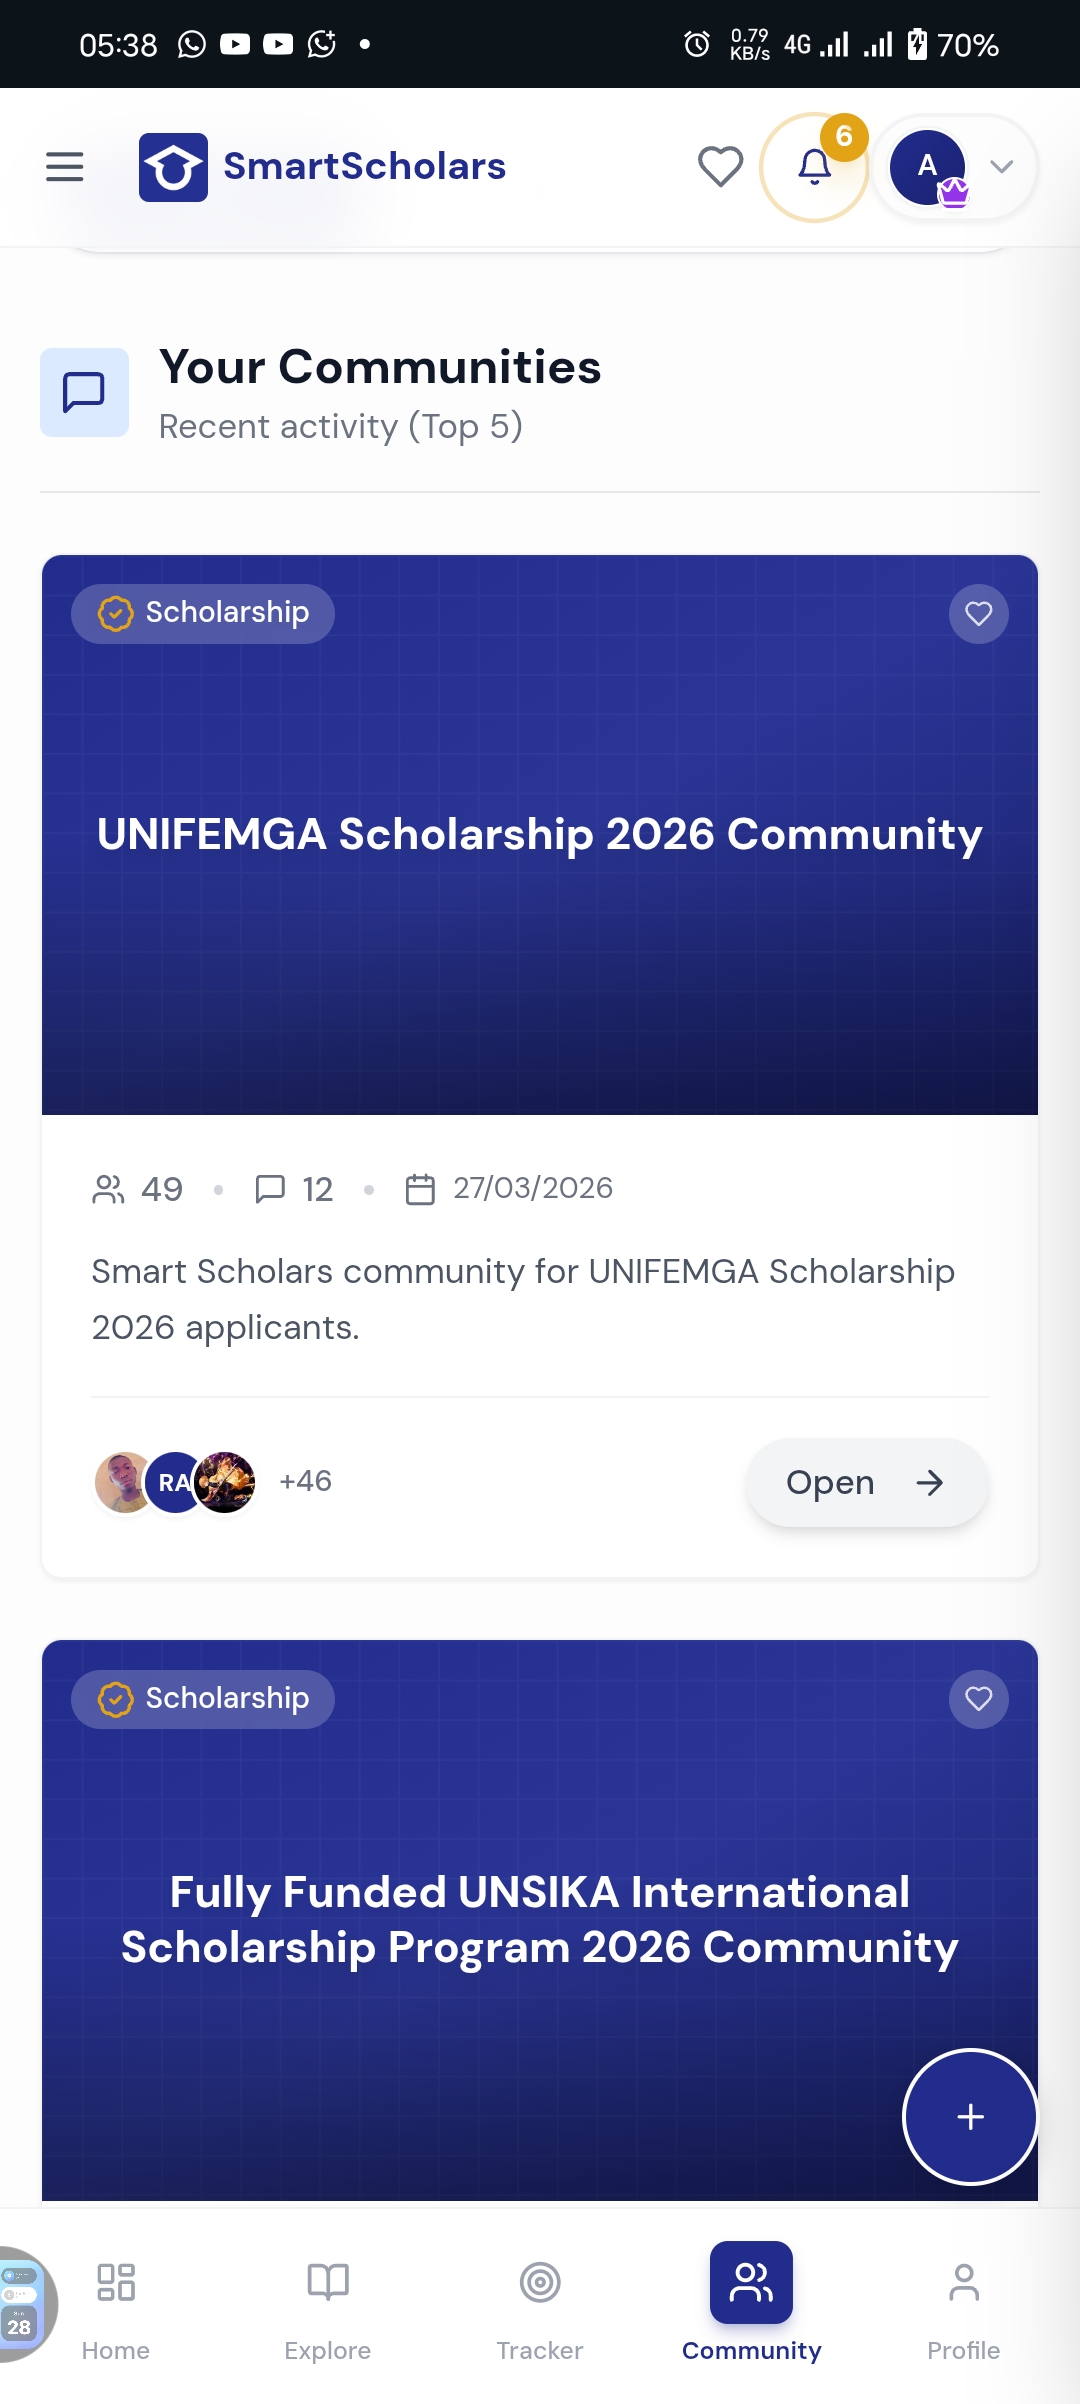Open notifications bell with 6 badge

pos(815,167)
